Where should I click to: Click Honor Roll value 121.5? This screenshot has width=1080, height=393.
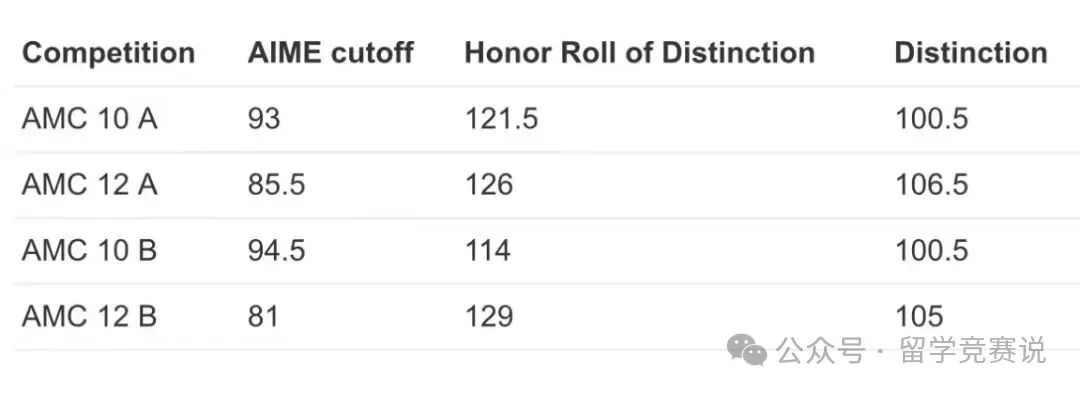click(x=501, y=119)
